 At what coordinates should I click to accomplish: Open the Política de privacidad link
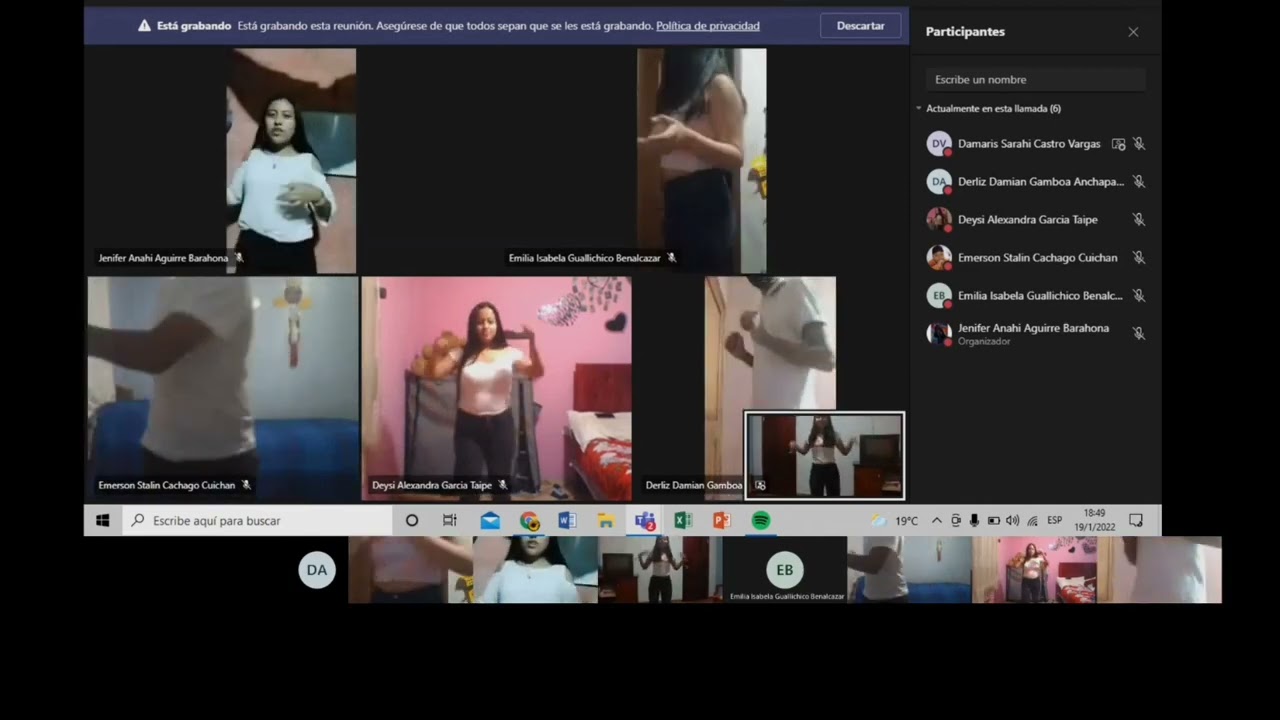pyautogui.click(x=708, y=26)
